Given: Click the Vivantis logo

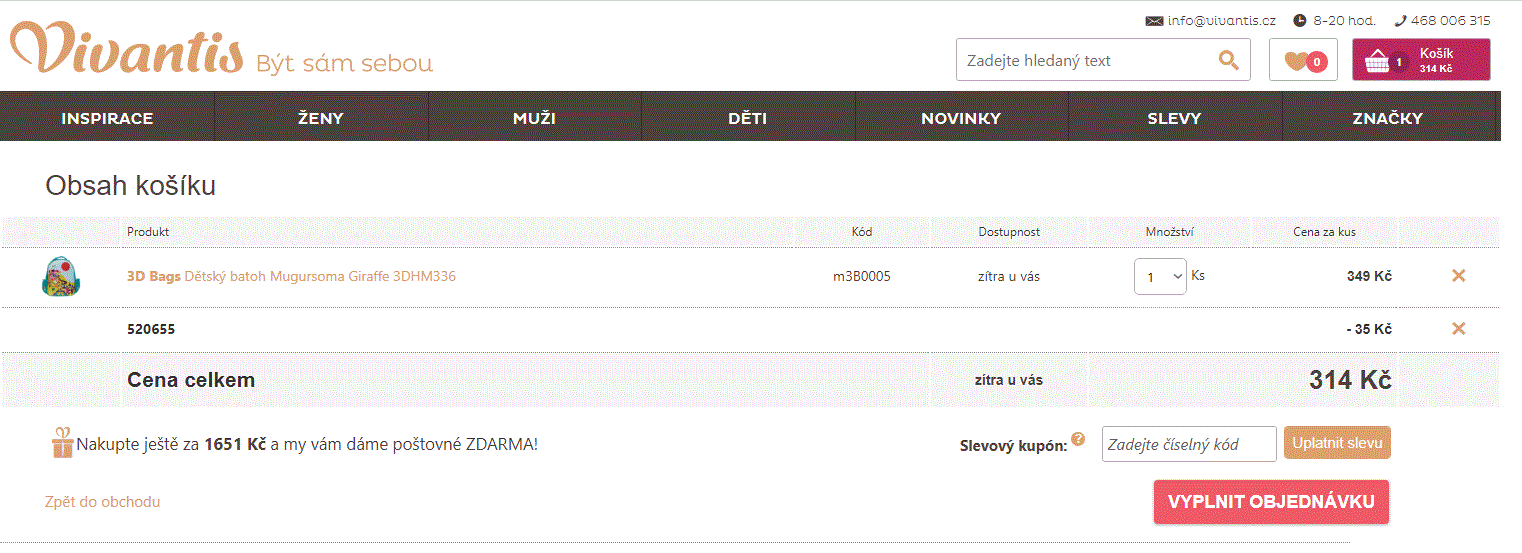Looking at the screenshot, I should point(127,49).
